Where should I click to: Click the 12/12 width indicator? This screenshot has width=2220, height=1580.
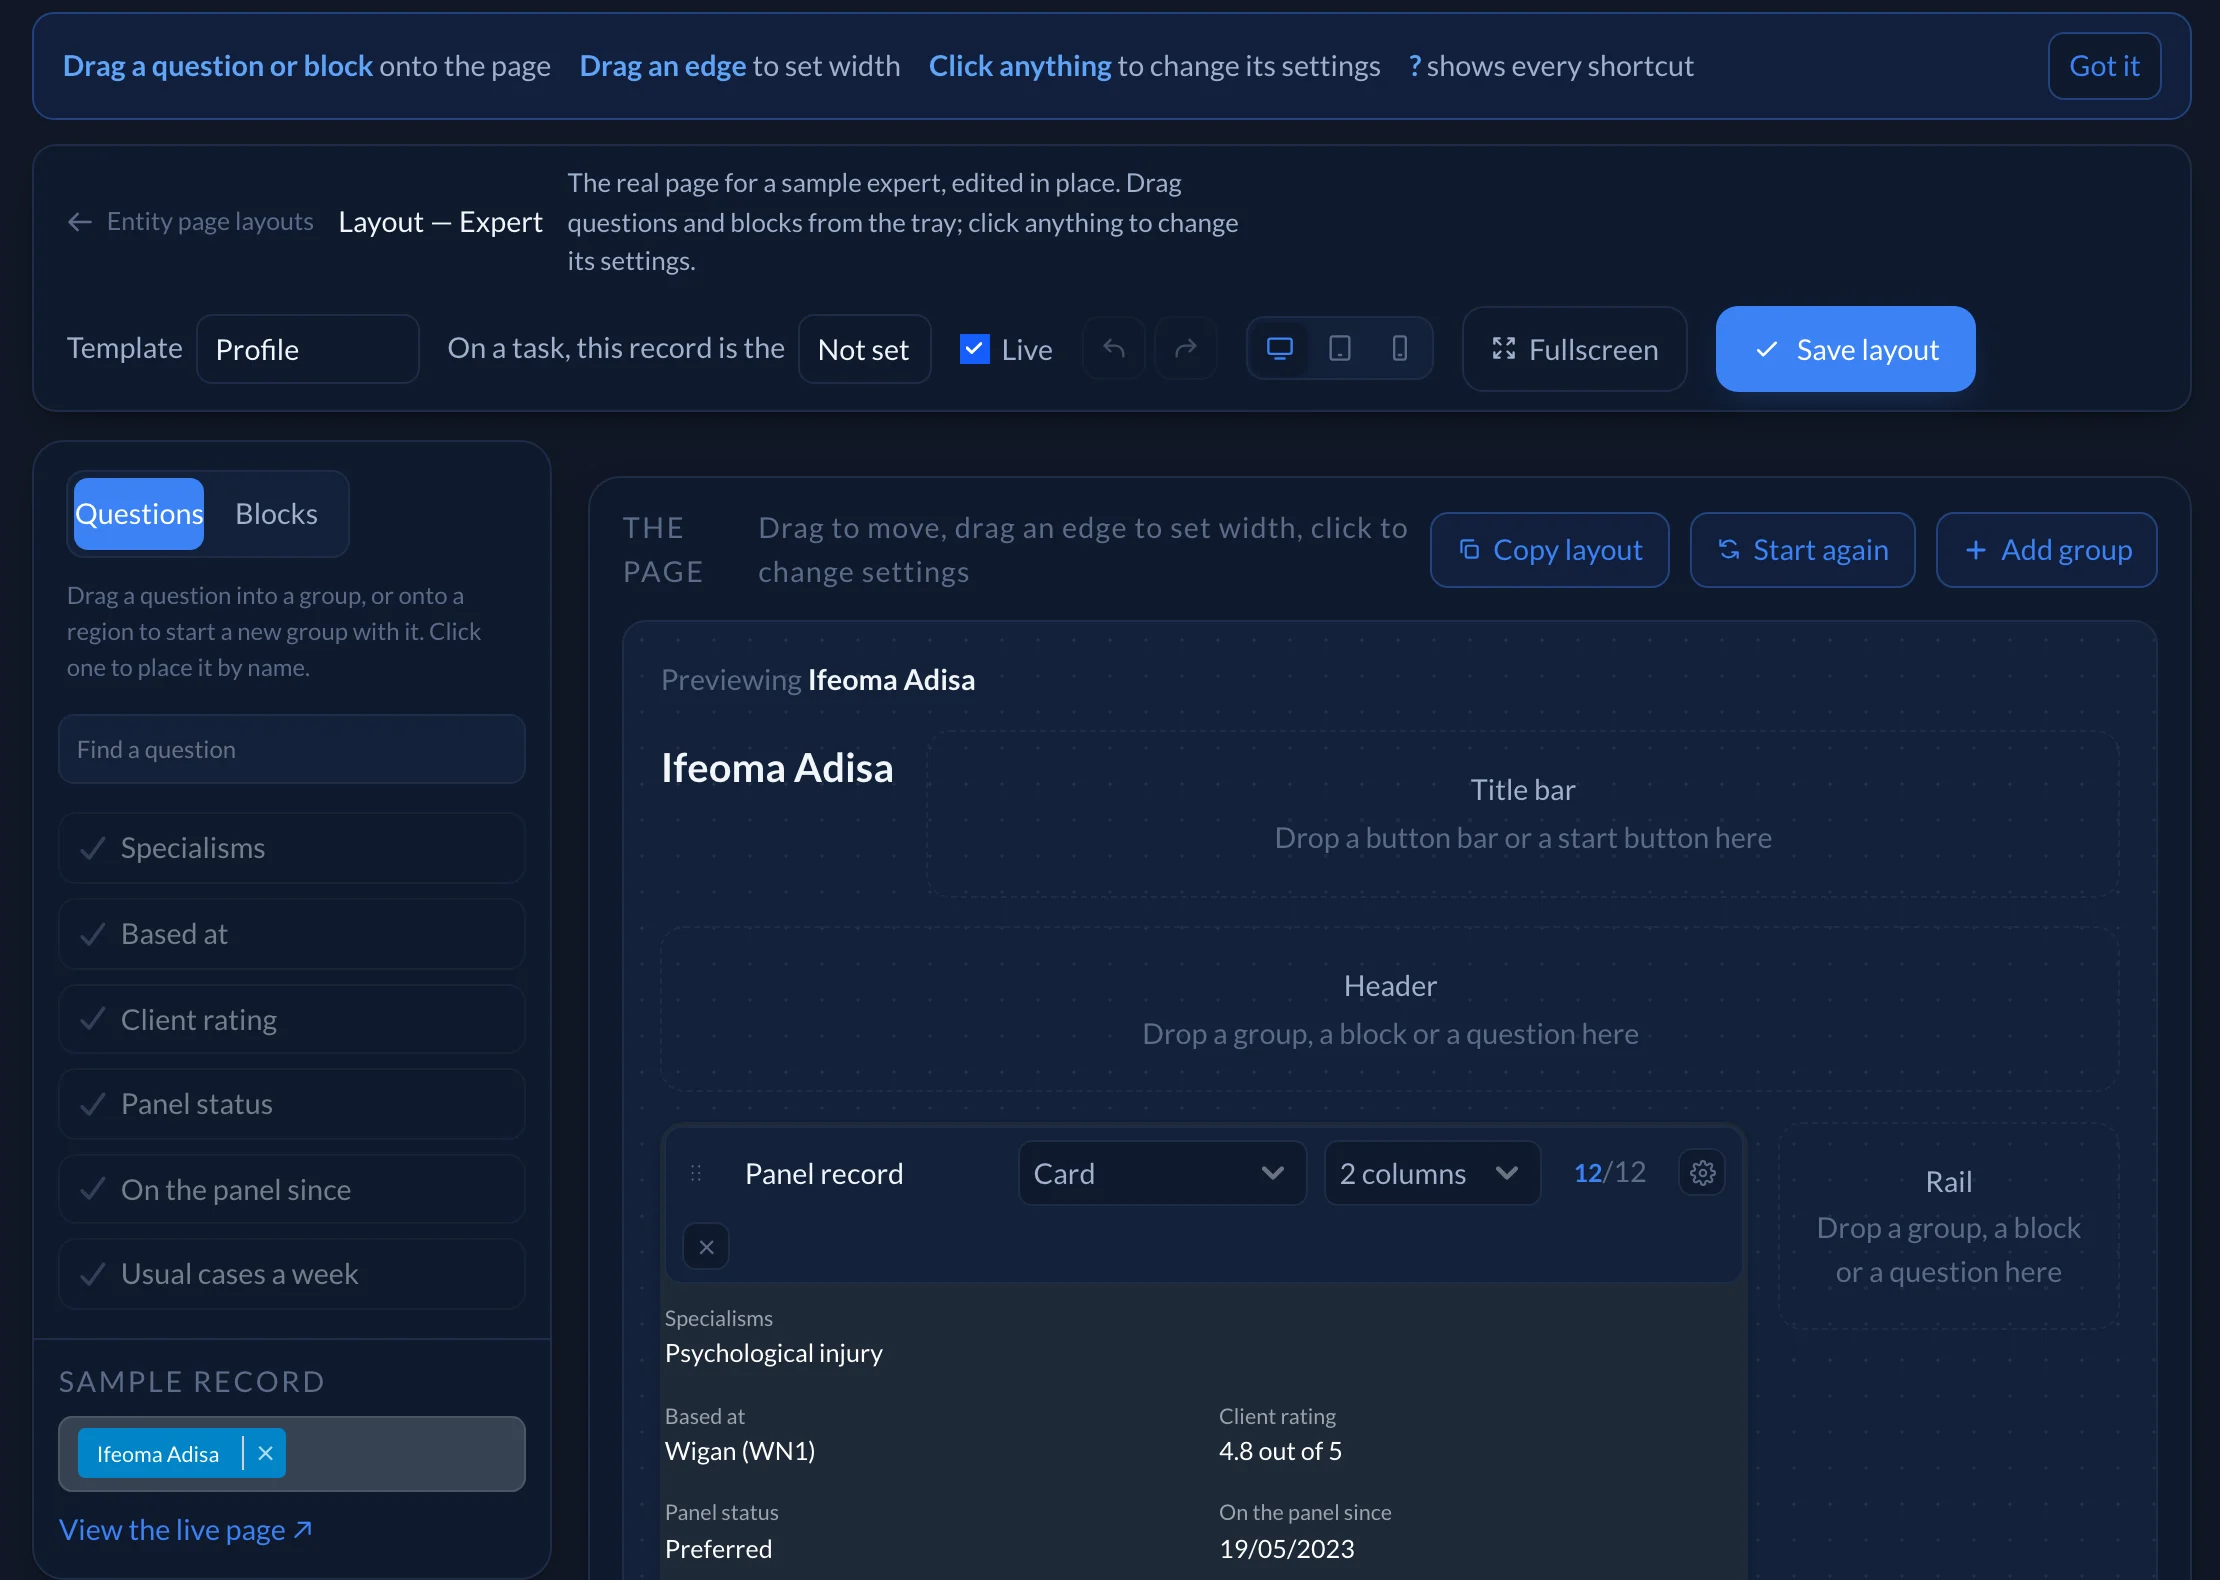click(1610, 1172)
